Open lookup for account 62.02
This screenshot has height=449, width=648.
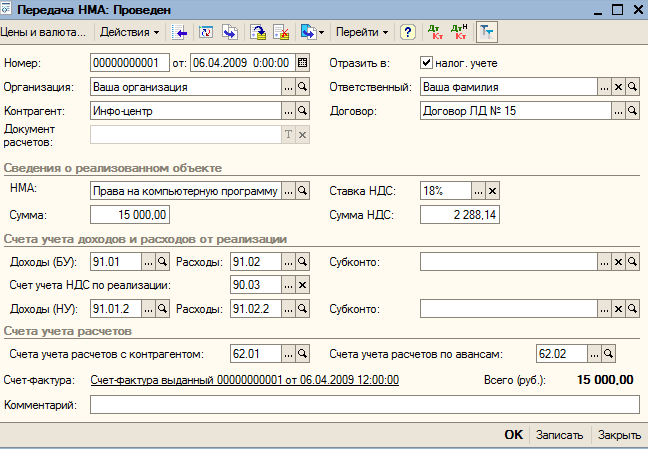[x=608, y=354]
